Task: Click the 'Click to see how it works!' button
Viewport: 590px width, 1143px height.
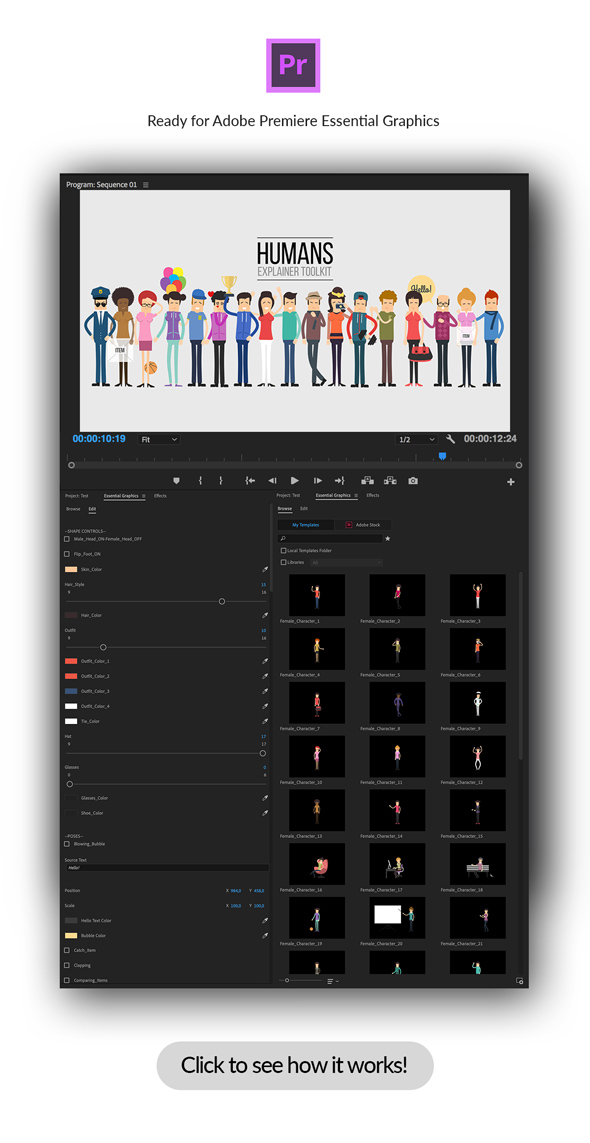Action: point(295,1065)
